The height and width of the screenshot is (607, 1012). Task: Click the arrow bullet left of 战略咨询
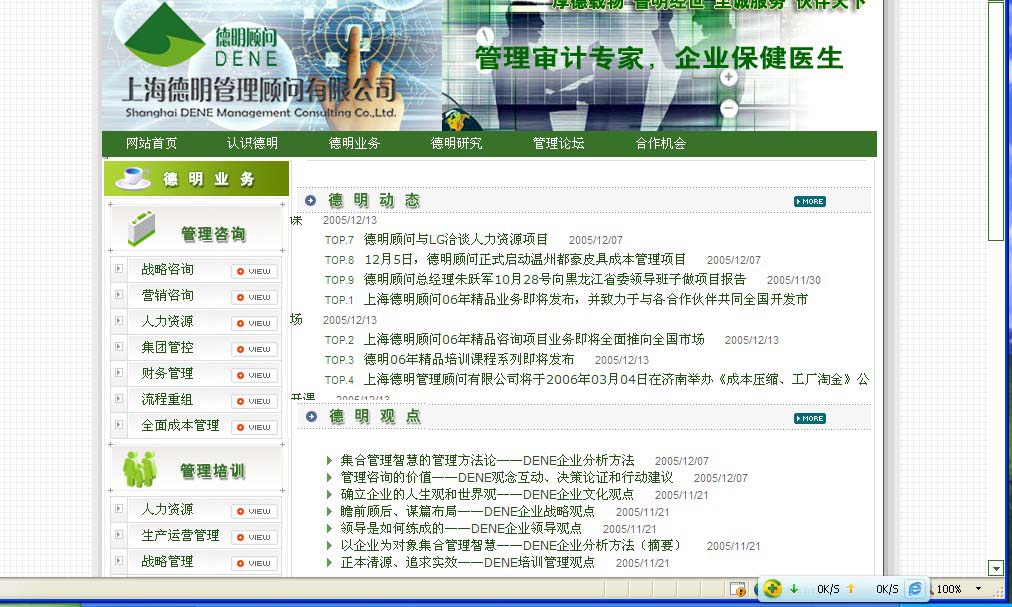click(x=119, y=269)
